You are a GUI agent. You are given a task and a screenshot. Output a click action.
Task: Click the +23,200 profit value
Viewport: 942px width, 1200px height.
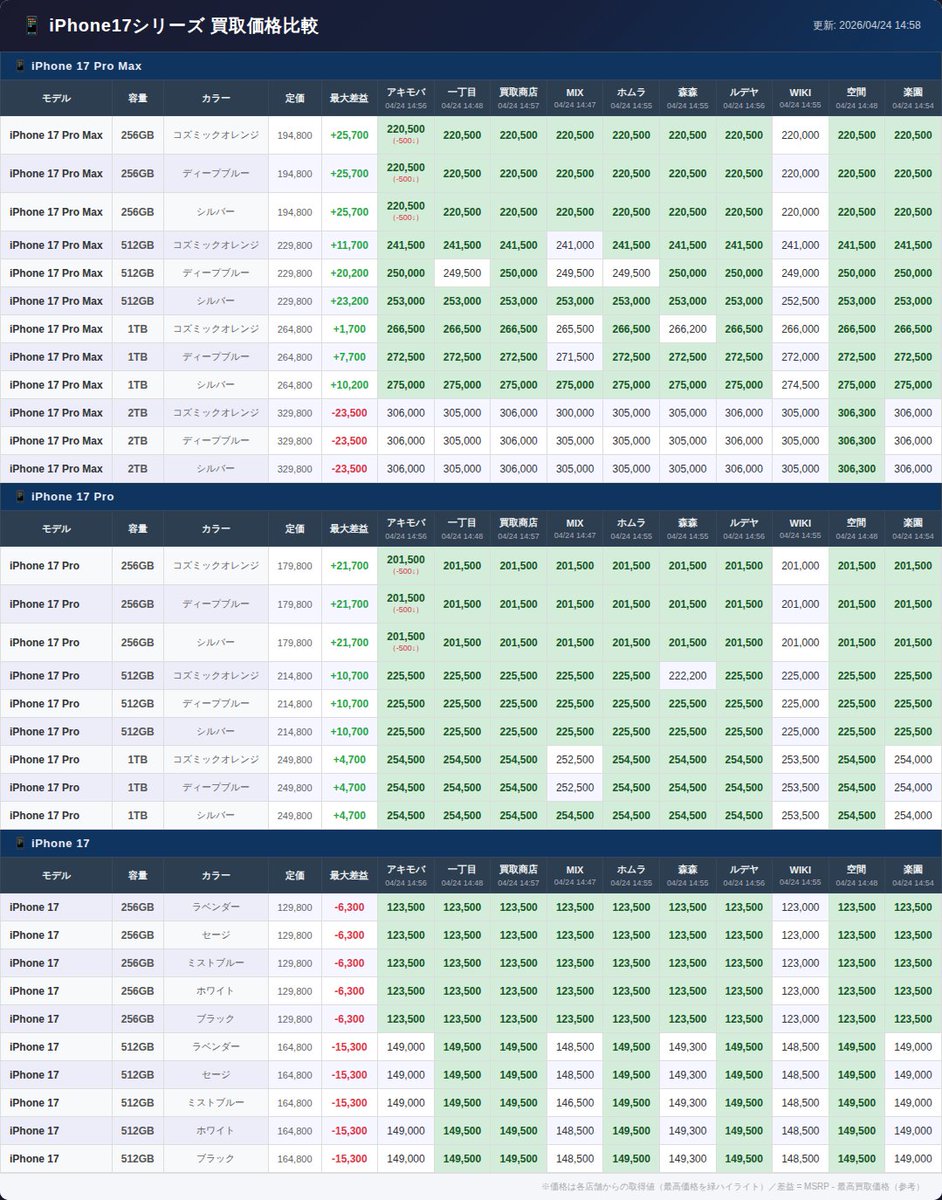[x=349, y=301]
